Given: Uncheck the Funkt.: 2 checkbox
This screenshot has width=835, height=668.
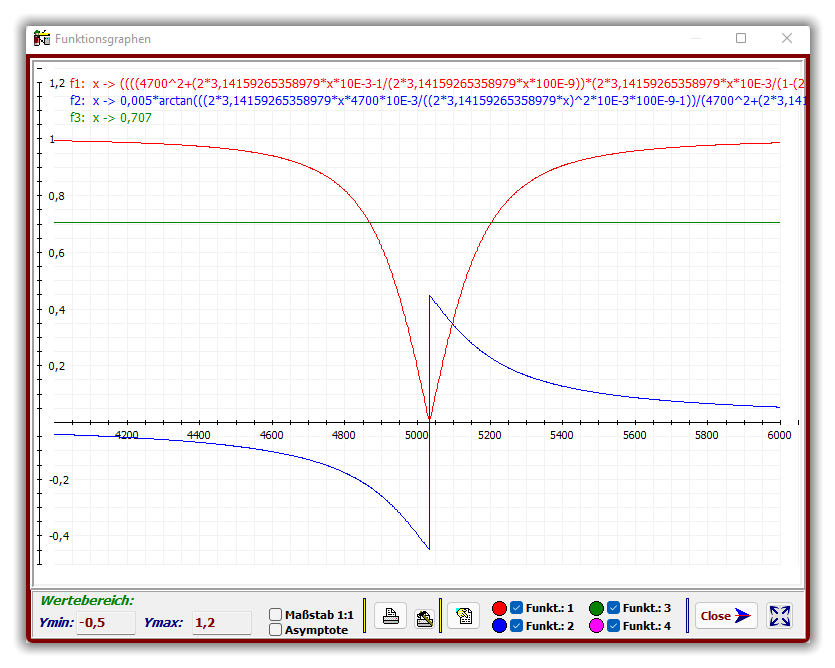Looking at the screenshot, I should pyautogui.click(x=517, y=625).
